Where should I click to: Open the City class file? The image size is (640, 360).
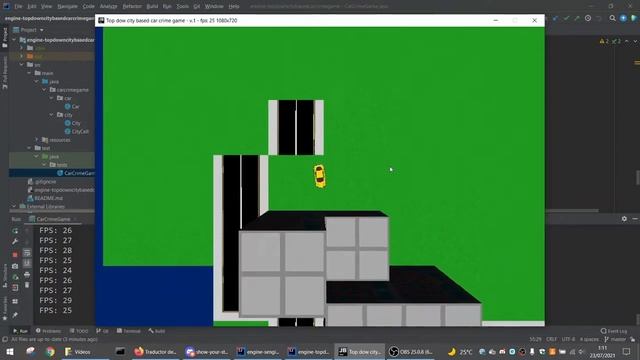pos(73,123)
